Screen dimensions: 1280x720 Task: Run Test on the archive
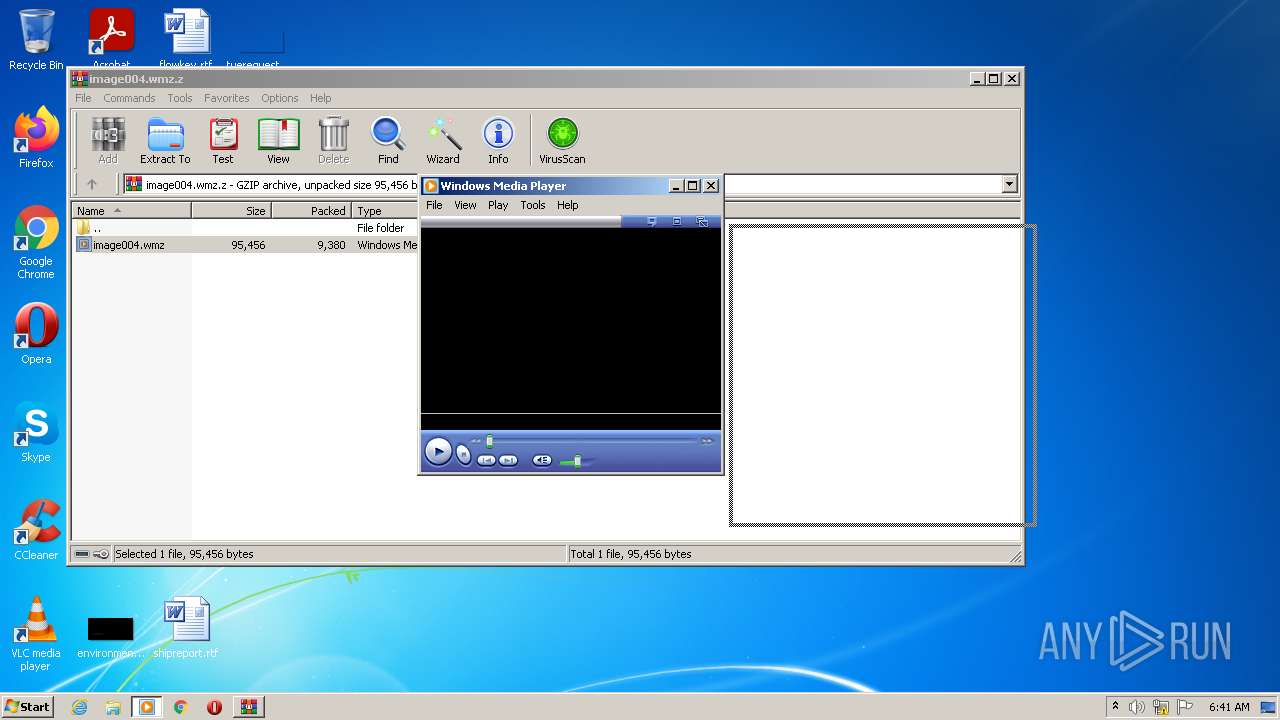coord(223,140)
